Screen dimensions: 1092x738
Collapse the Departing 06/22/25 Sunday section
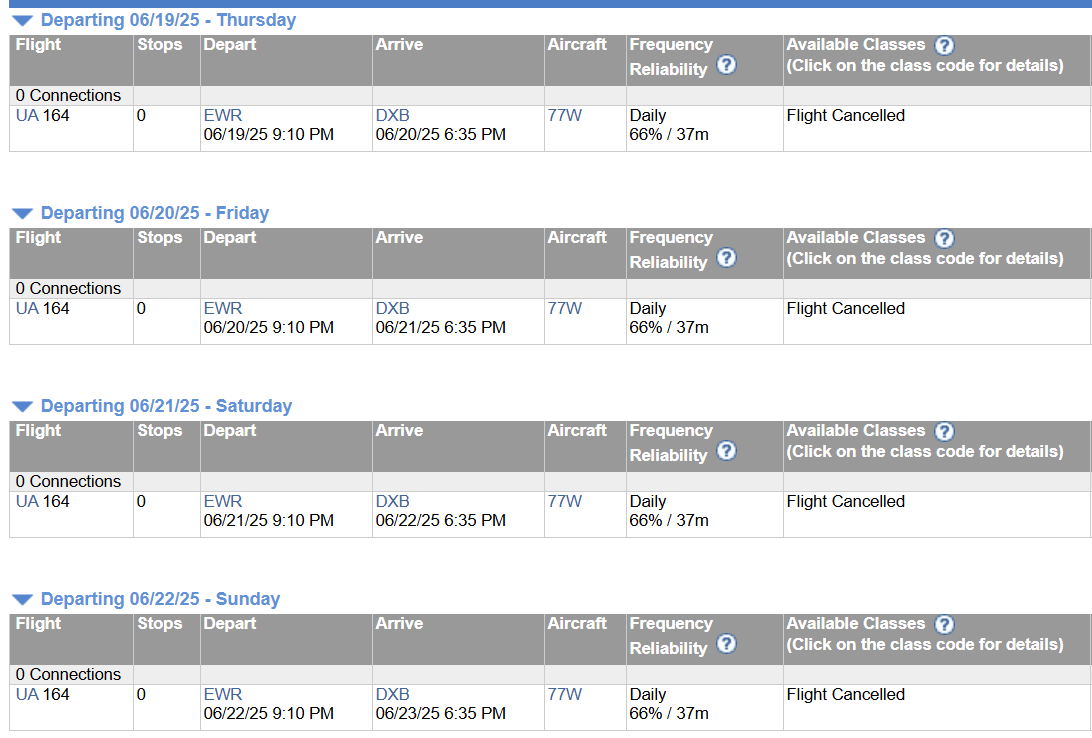(x=22, y=599)
